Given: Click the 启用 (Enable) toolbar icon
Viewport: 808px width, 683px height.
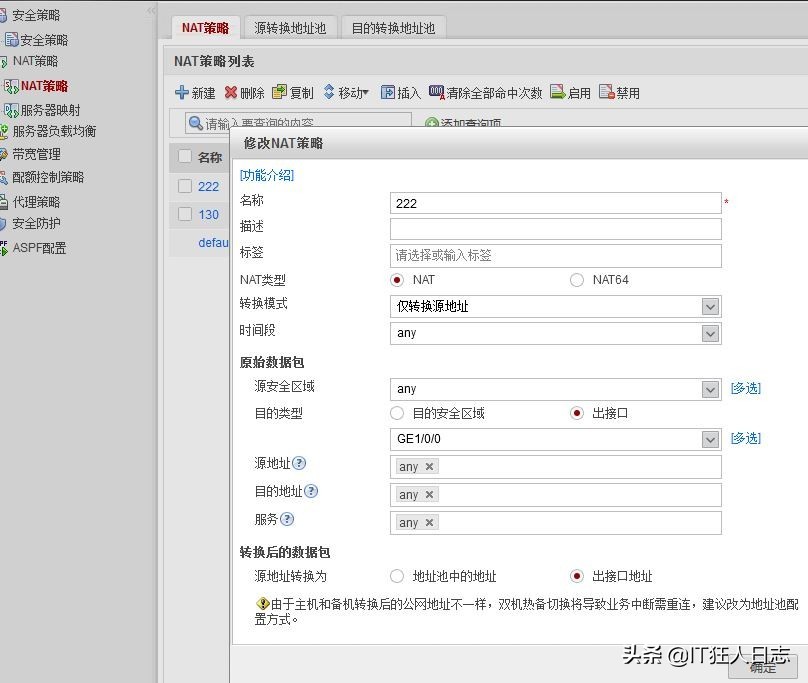Looking at the screenshot, I should point(557,93).
